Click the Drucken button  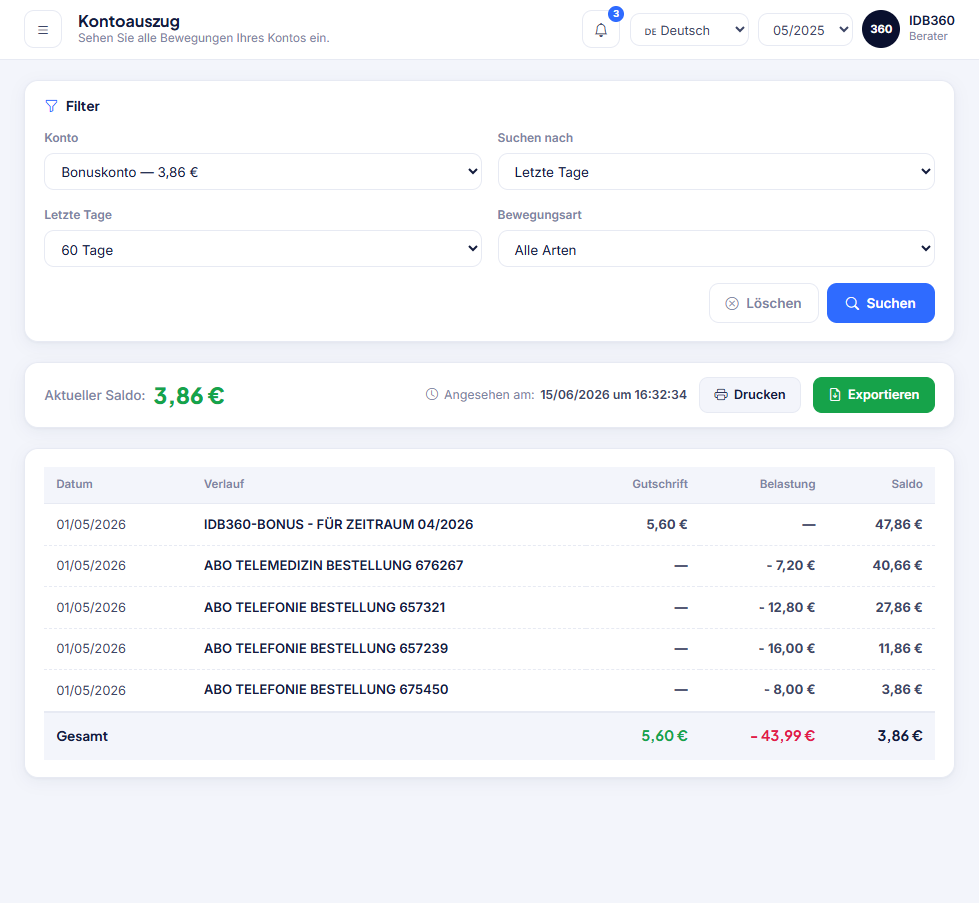(750, 395)
